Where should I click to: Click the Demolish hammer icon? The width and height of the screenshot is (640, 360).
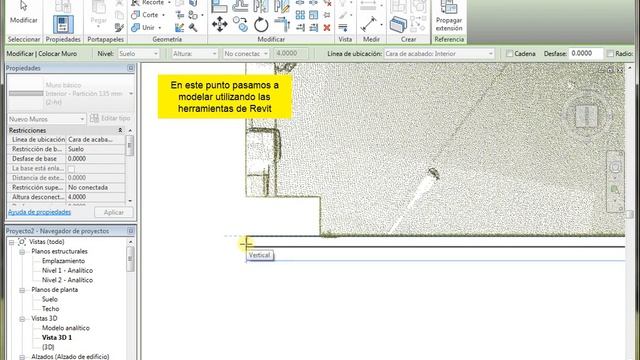tap(193, 27)
